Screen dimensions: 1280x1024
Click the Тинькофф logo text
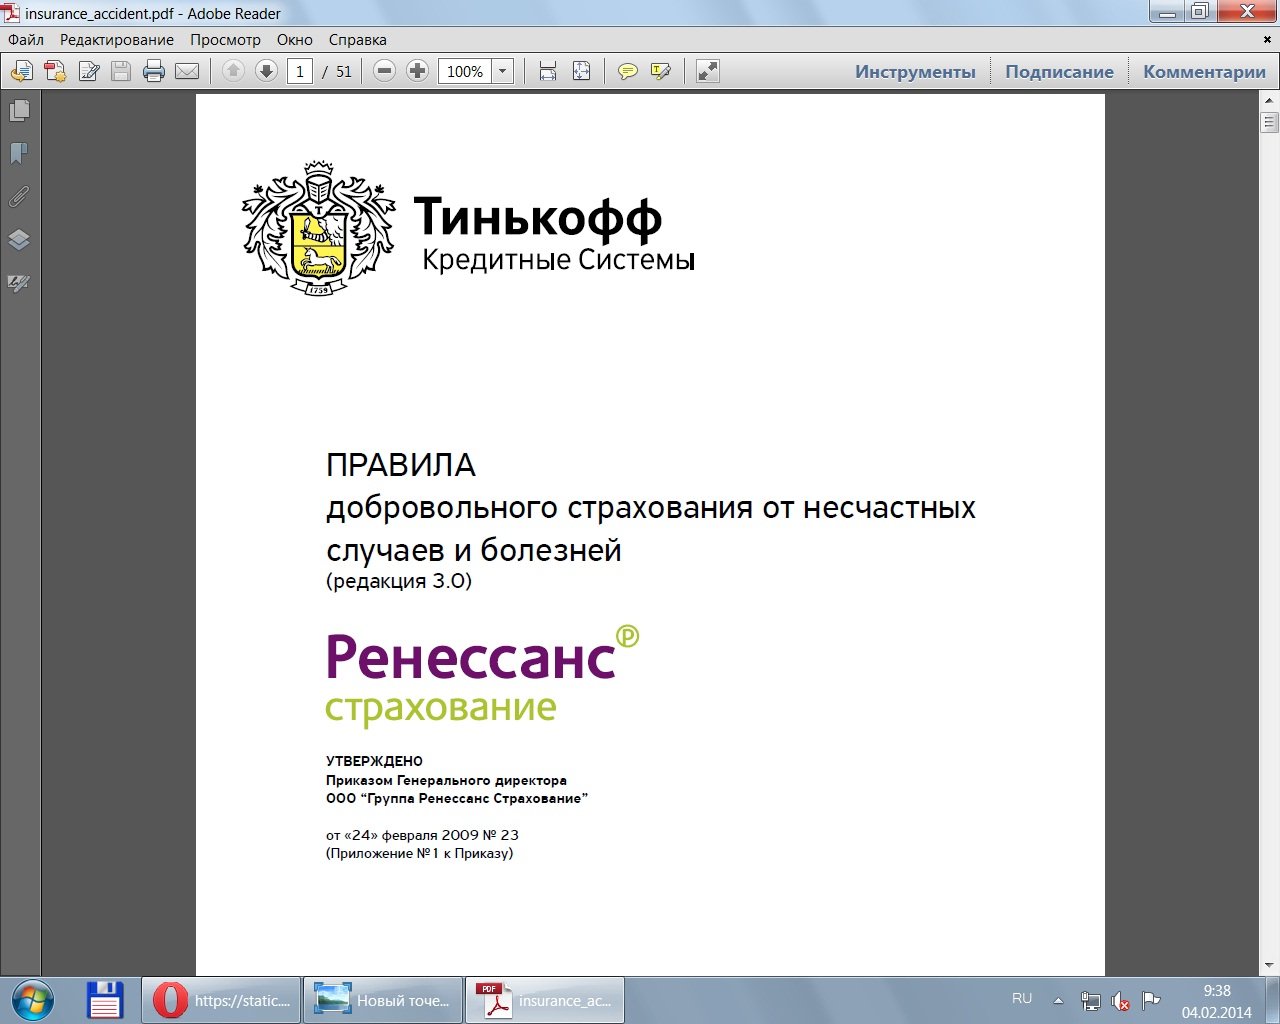(x=538, y=217)
